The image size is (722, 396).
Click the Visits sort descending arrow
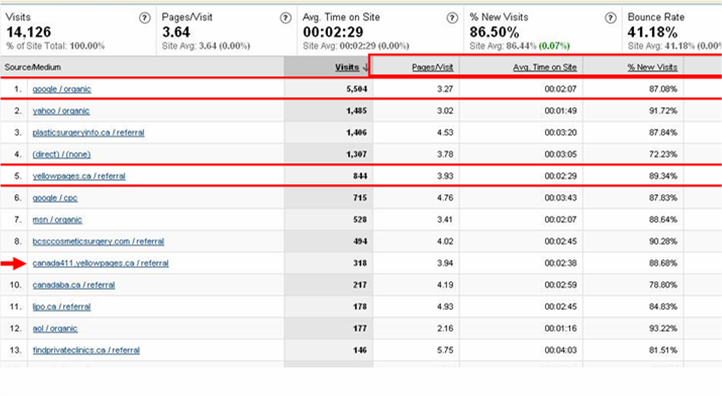point(366,68)
